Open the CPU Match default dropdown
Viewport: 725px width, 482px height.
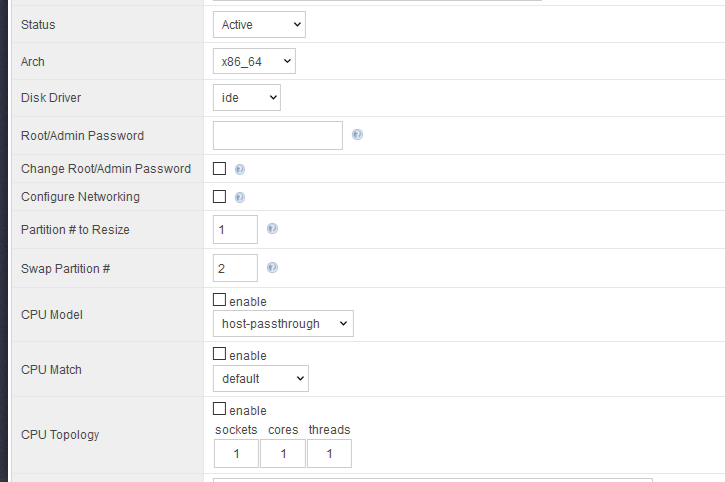click(260, 379)
